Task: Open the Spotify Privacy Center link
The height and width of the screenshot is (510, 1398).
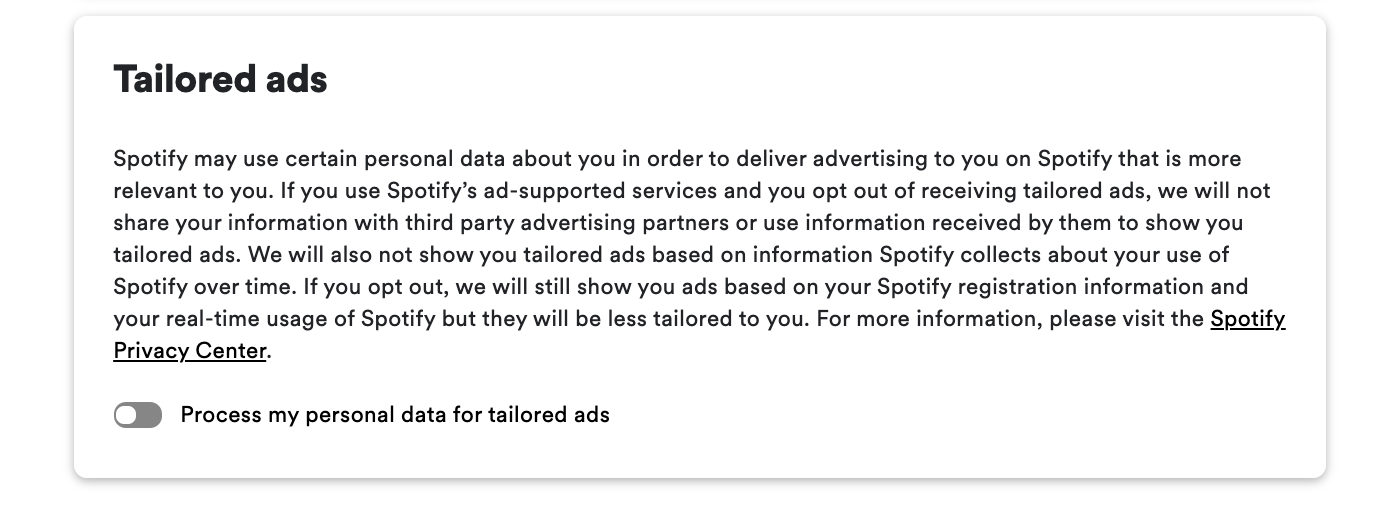Action: (x=1247, y=319)
